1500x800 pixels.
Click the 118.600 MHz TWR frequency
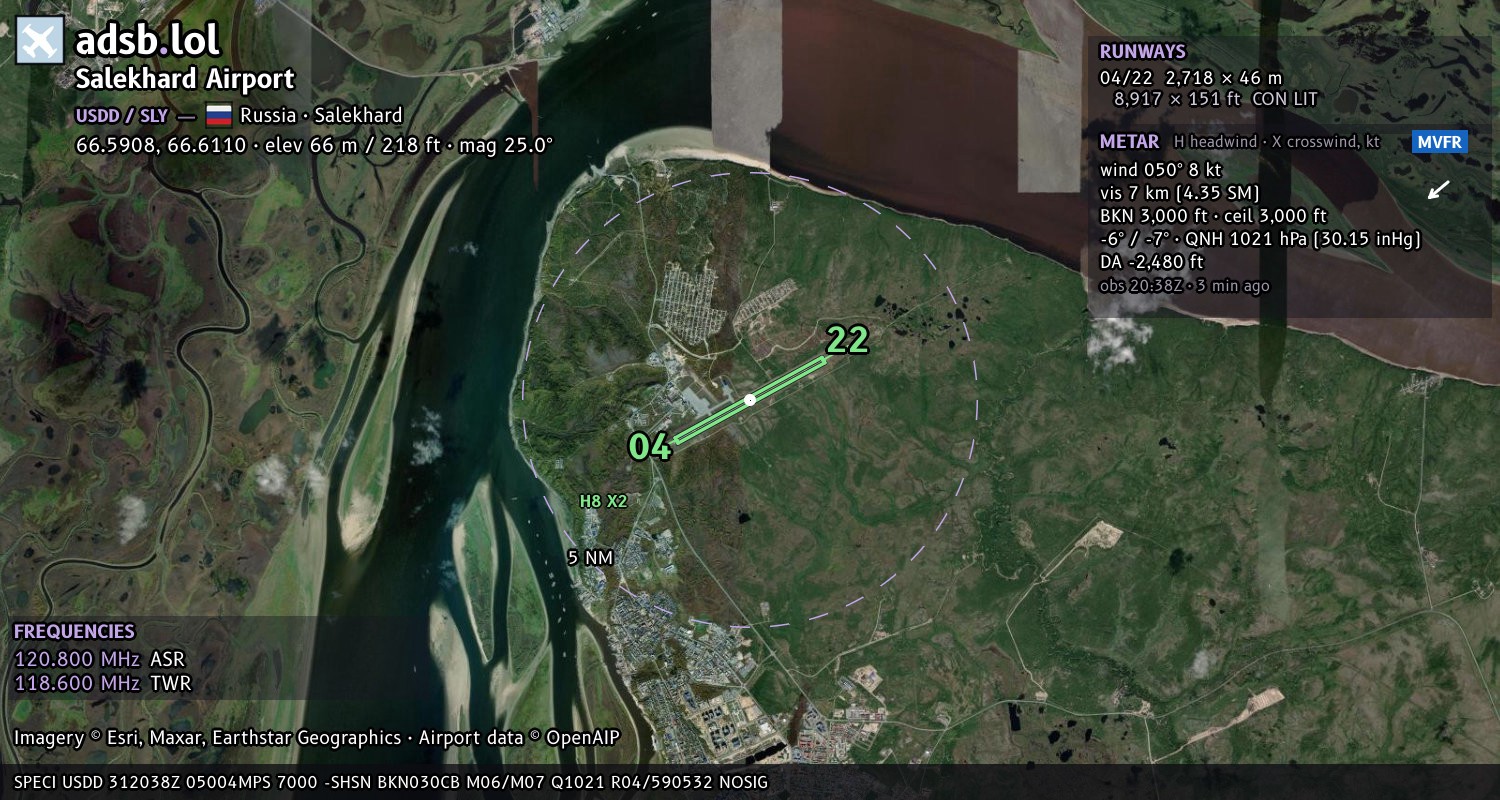click(x=103, y=684)
